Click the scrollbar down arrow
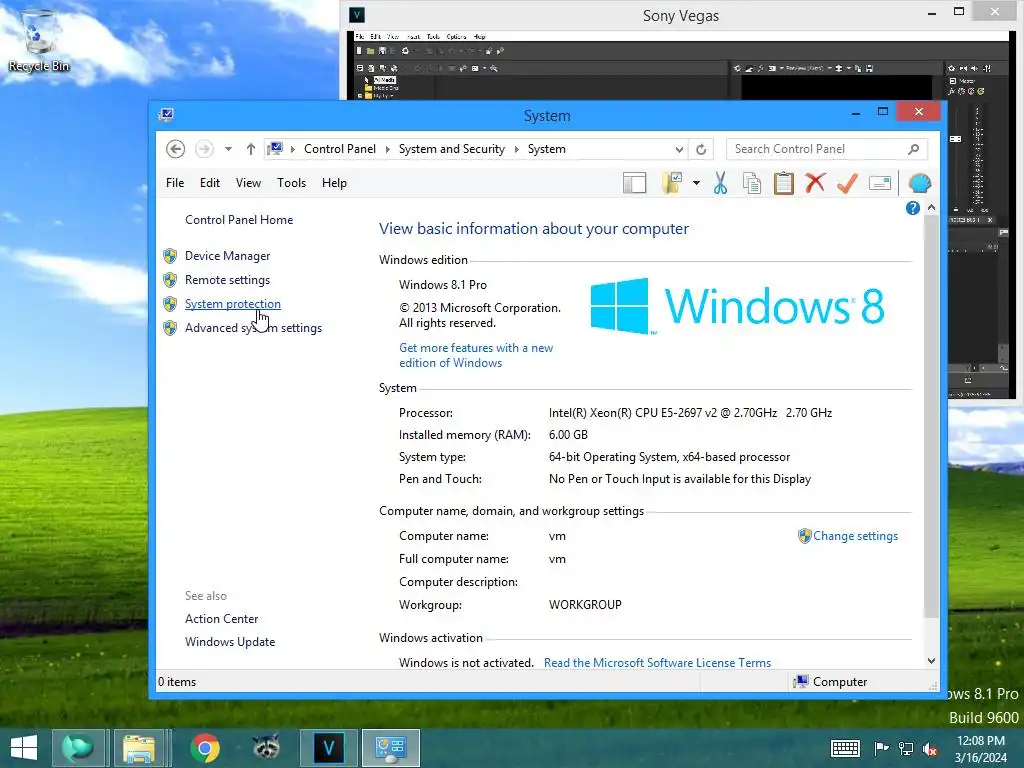This screenshot has width=1024, height=768. pos(931,661)
